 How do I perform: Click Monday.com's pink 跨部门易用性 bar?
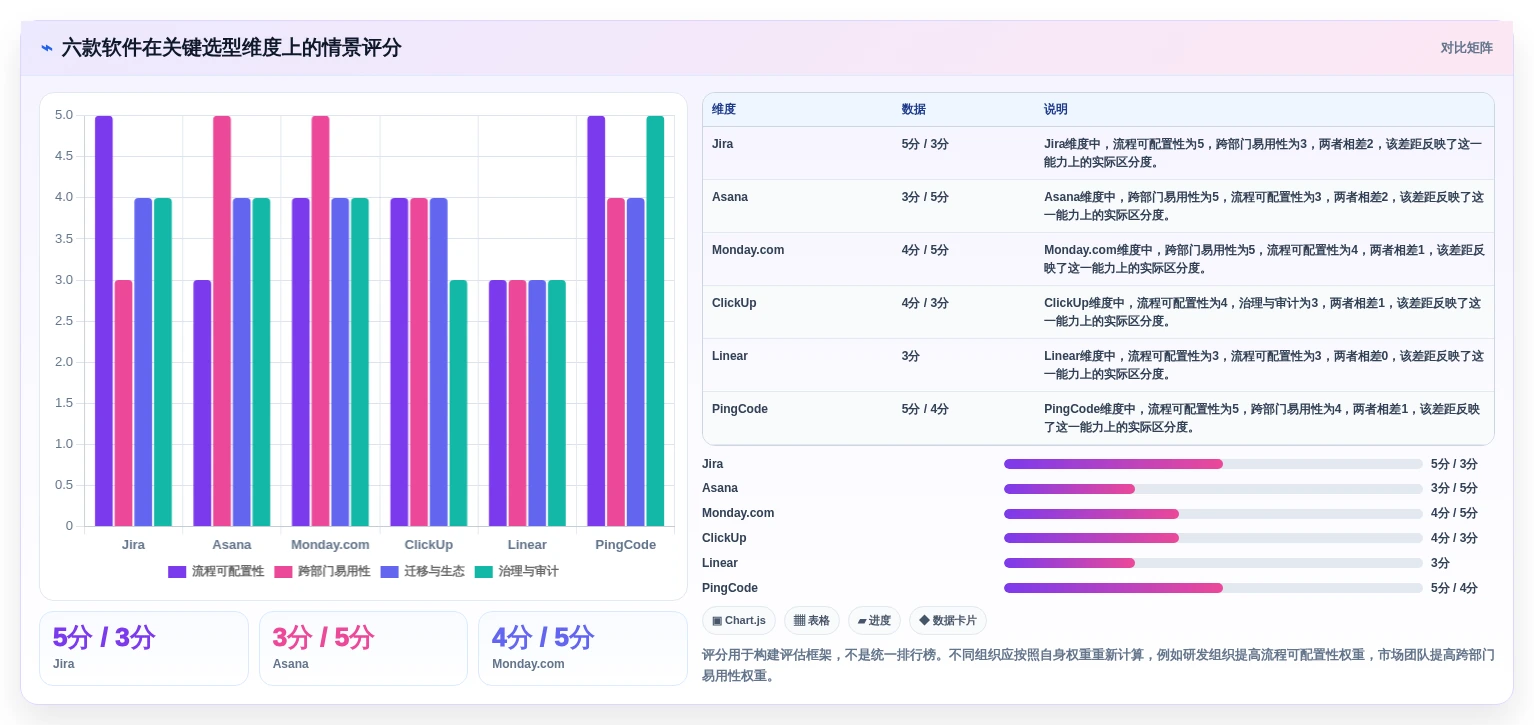pos(320,321)
